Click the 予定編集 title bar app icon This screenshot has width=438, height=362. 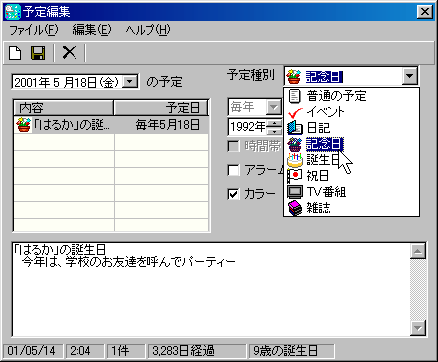click(x=13, y=12)
